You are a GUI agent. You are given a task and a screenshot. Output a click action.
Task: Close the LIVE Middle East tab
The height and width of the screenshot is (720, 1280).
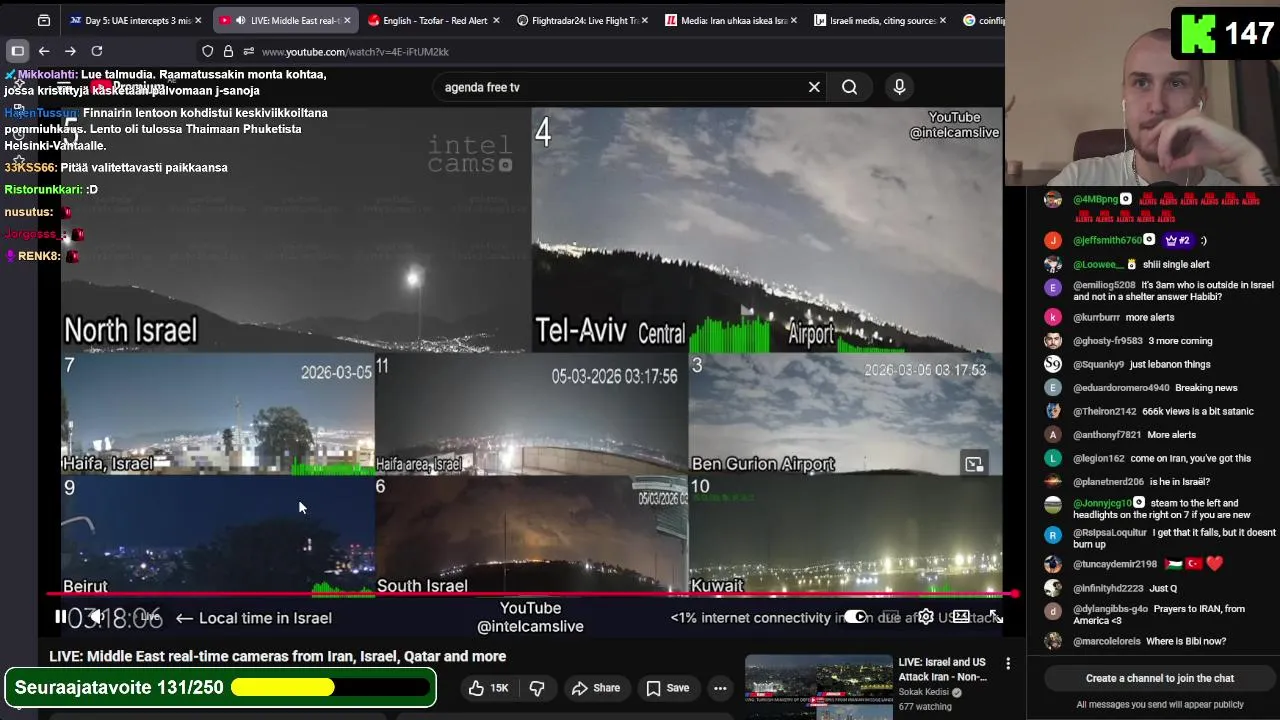[347, 20]
